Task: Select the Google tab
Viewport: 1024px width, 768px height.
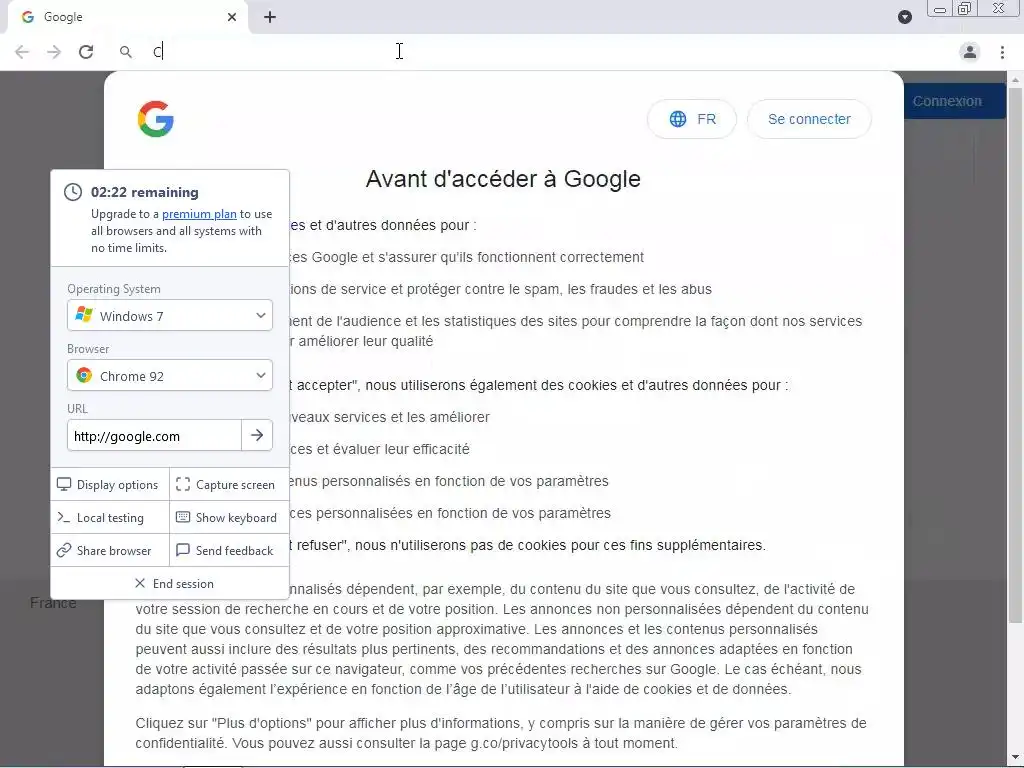Action: 127,18
